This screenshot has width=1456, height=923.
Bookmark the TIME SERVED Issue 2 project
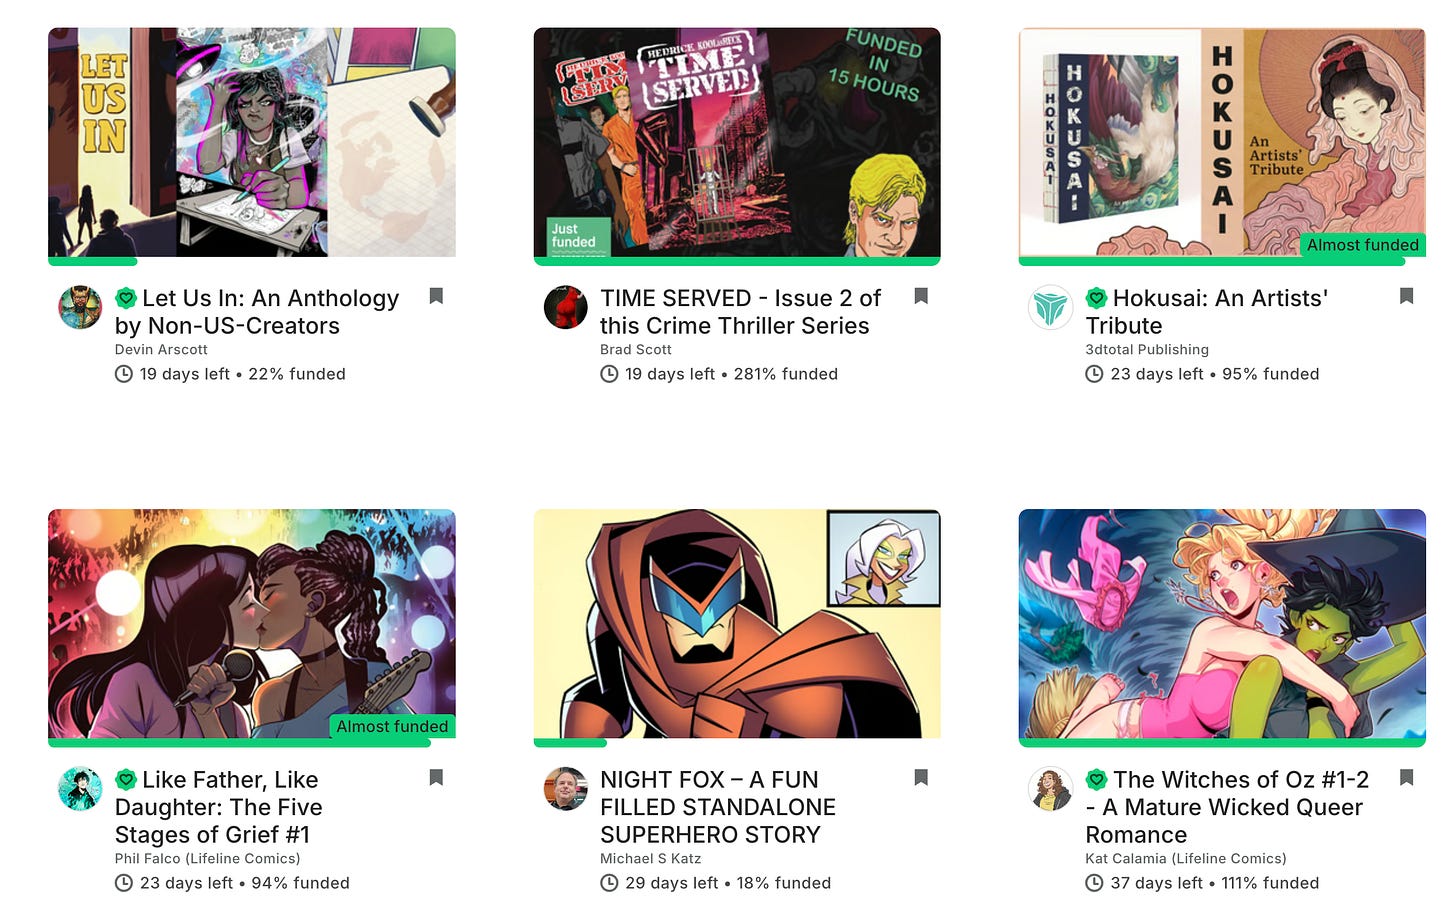click(921, 296)
